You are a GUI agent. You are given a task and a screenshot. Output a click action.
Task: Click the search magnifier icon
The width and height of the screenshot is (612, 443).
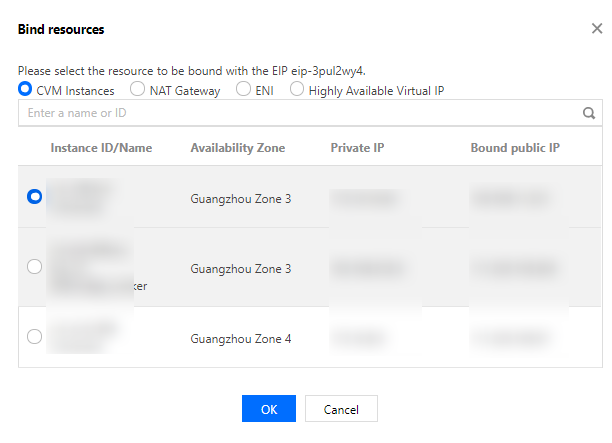(589, 113)
